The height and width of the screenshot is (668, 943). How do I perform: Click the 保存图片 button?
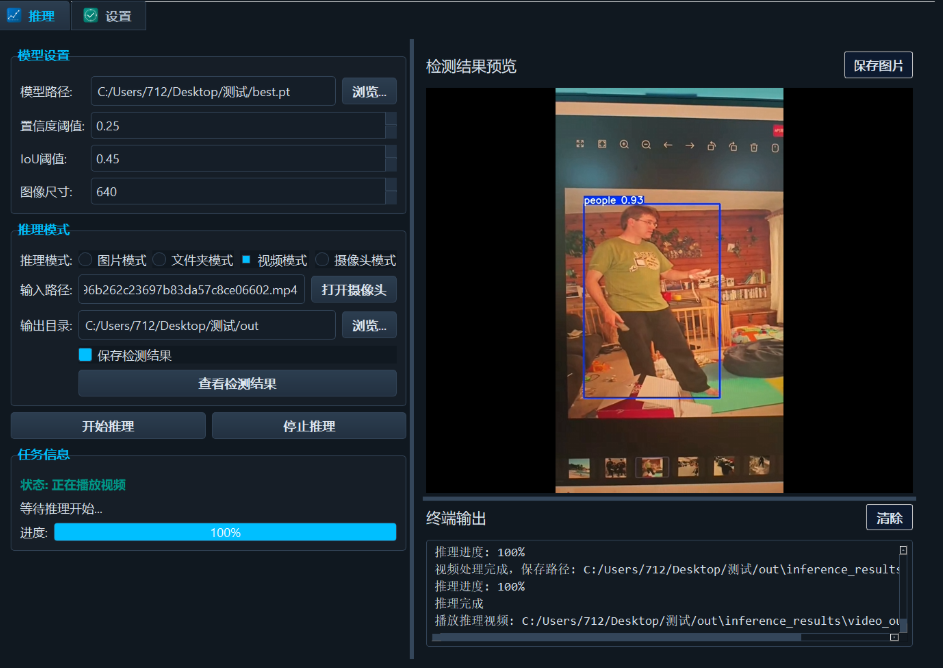click(x=878, y=64)
